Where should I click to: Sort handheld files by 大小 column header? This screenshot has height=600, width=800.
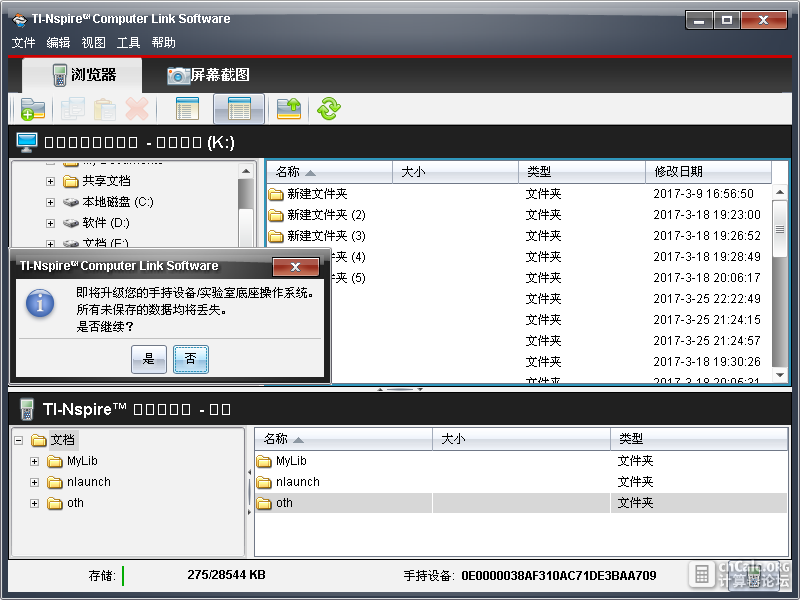pos(521,439)
